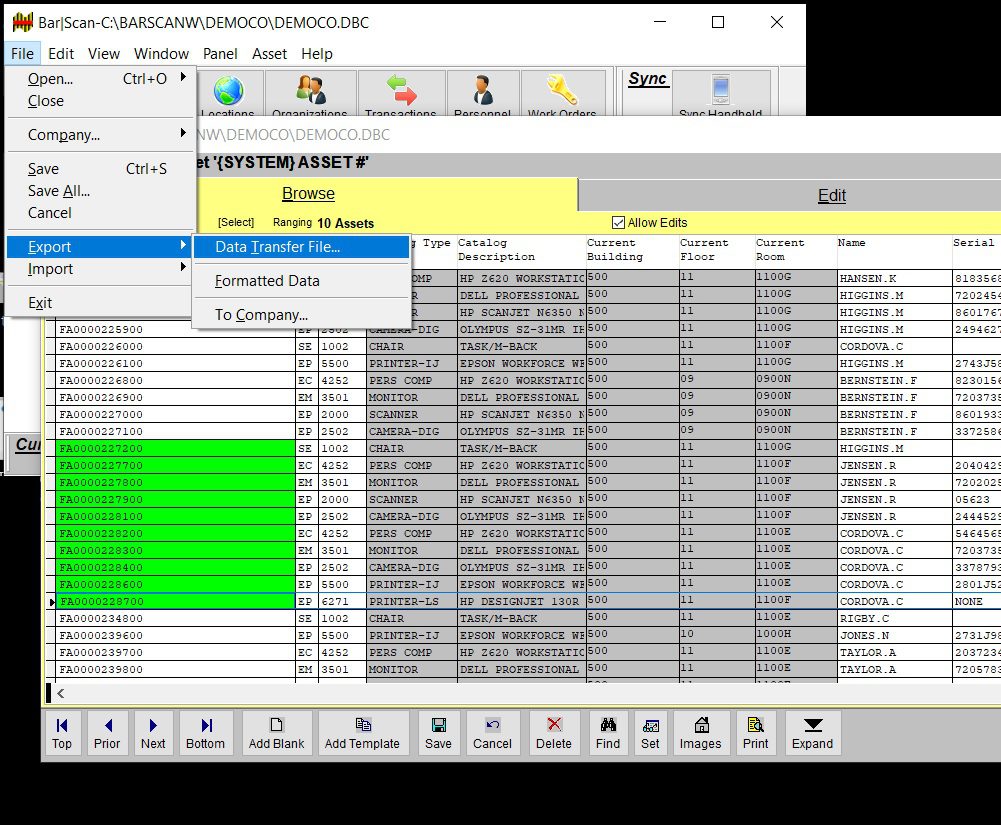The height and width of the screenshot is (825, 1001).
Task: Click the Cancel undo button in the bottom toolbar
Action: click(x=492, y=733)
